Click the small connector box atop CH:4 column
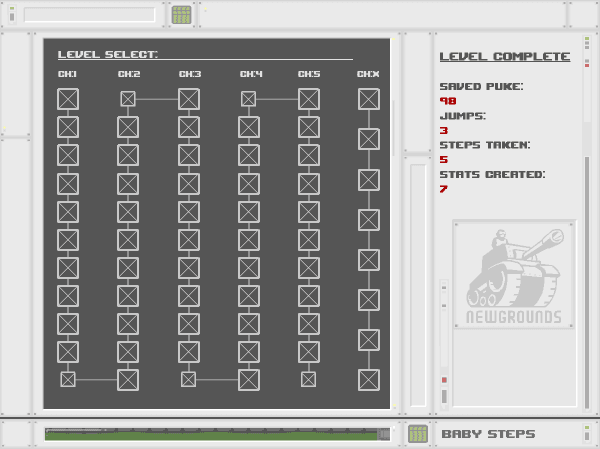600x449 pixels. (248, 99)
